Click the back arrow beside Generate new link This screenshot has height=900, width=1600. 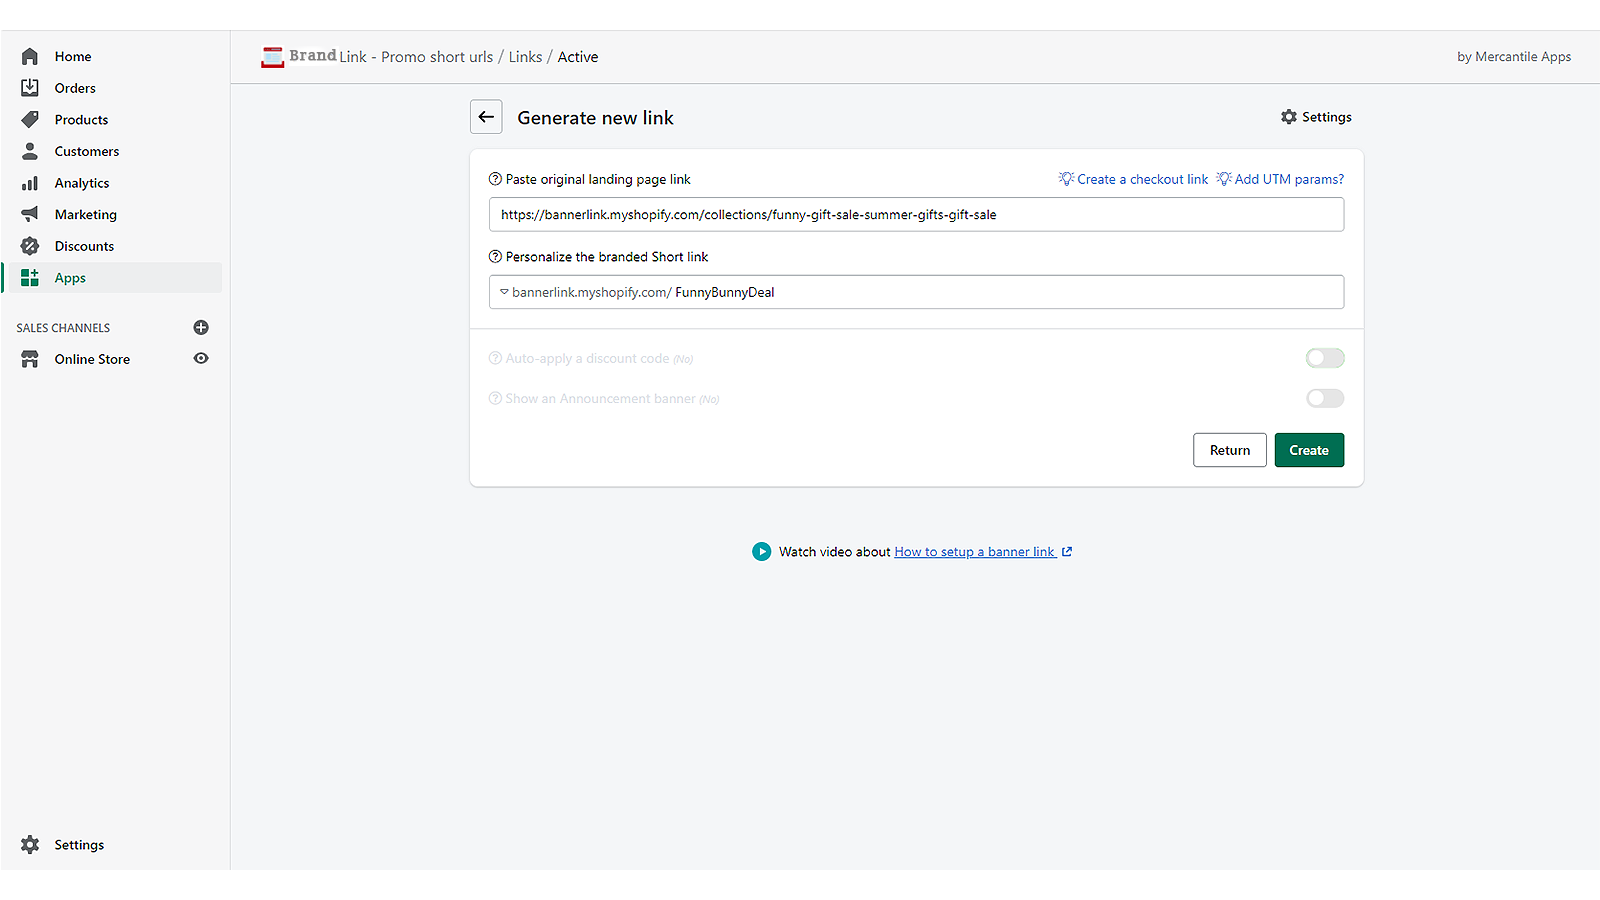(486, 116)
